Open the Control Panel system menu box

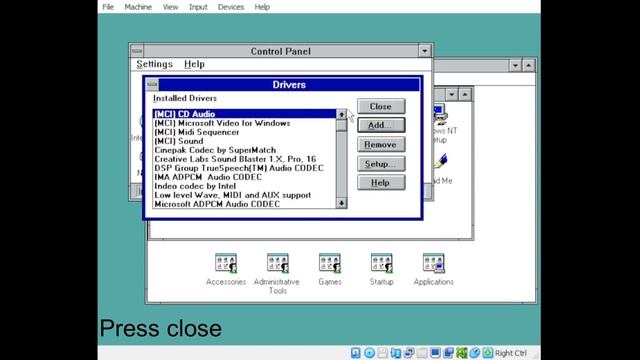137,51
